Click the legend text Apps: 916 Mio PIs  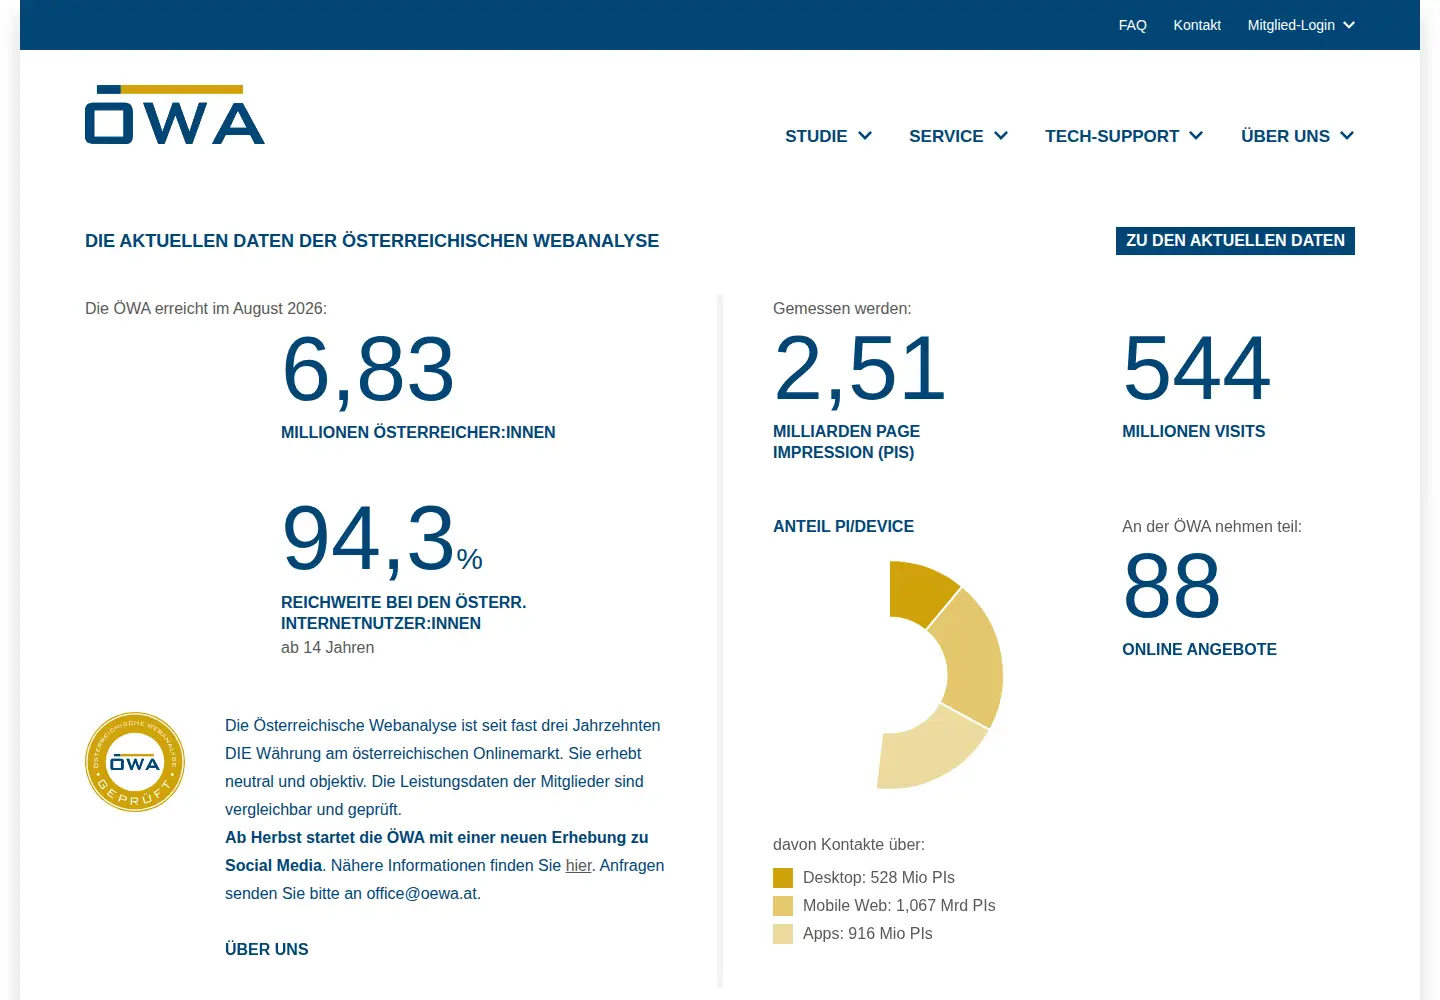point(868,933)
